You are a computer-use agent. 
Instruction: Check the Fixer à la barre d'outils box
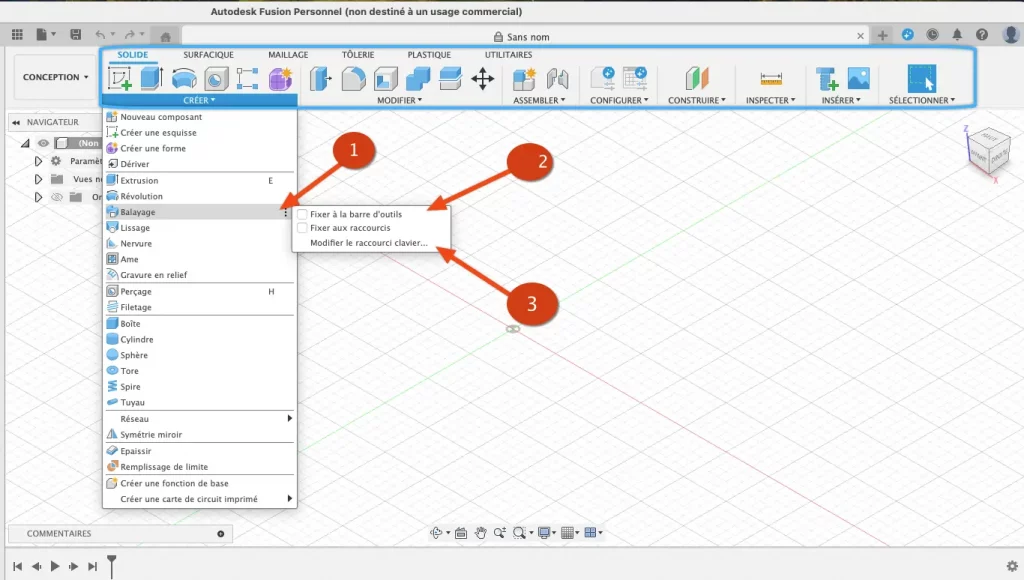[x=302, y=213]
